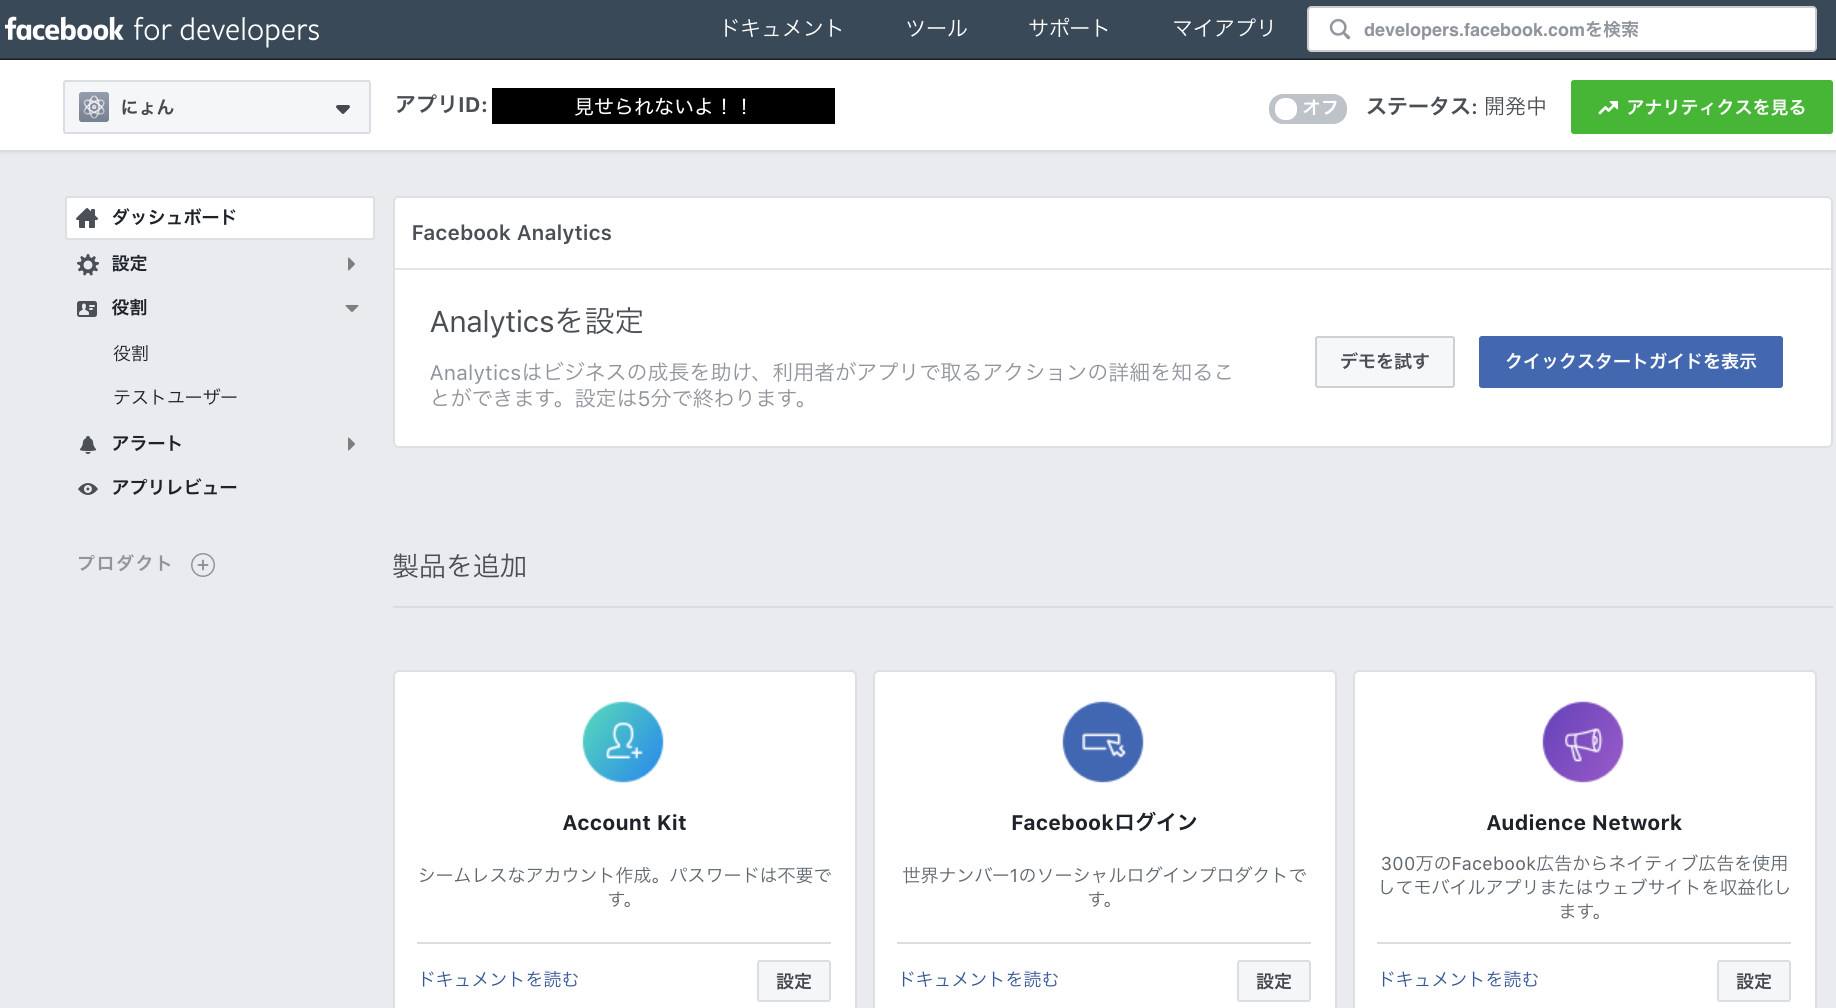Click the analytics trend arrow icon
This screenshot has height=1008, width=1836.
click(x=1608, y=108)
